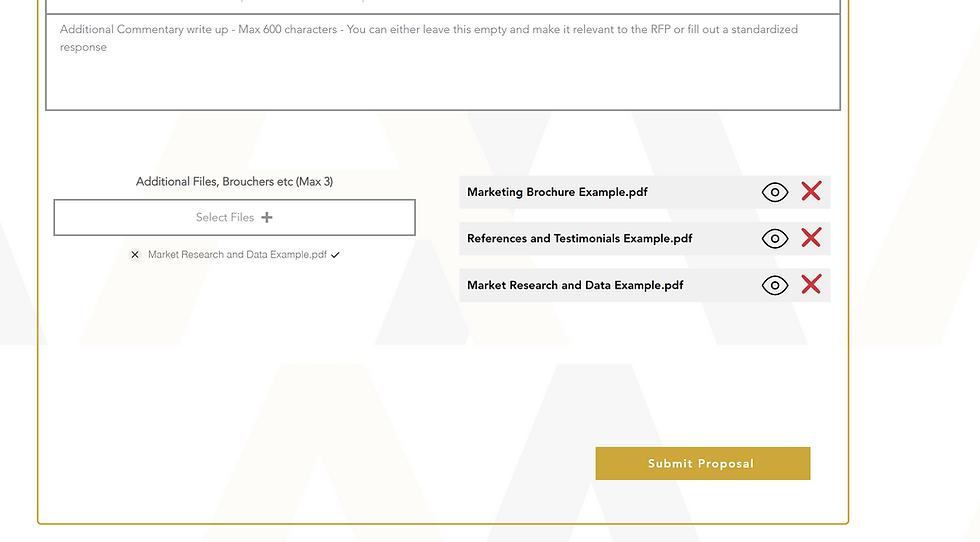Viewport: 980px width, 542px height.
Task: View Market Research and Data Example.pdf eye icon
Action: 774,285
